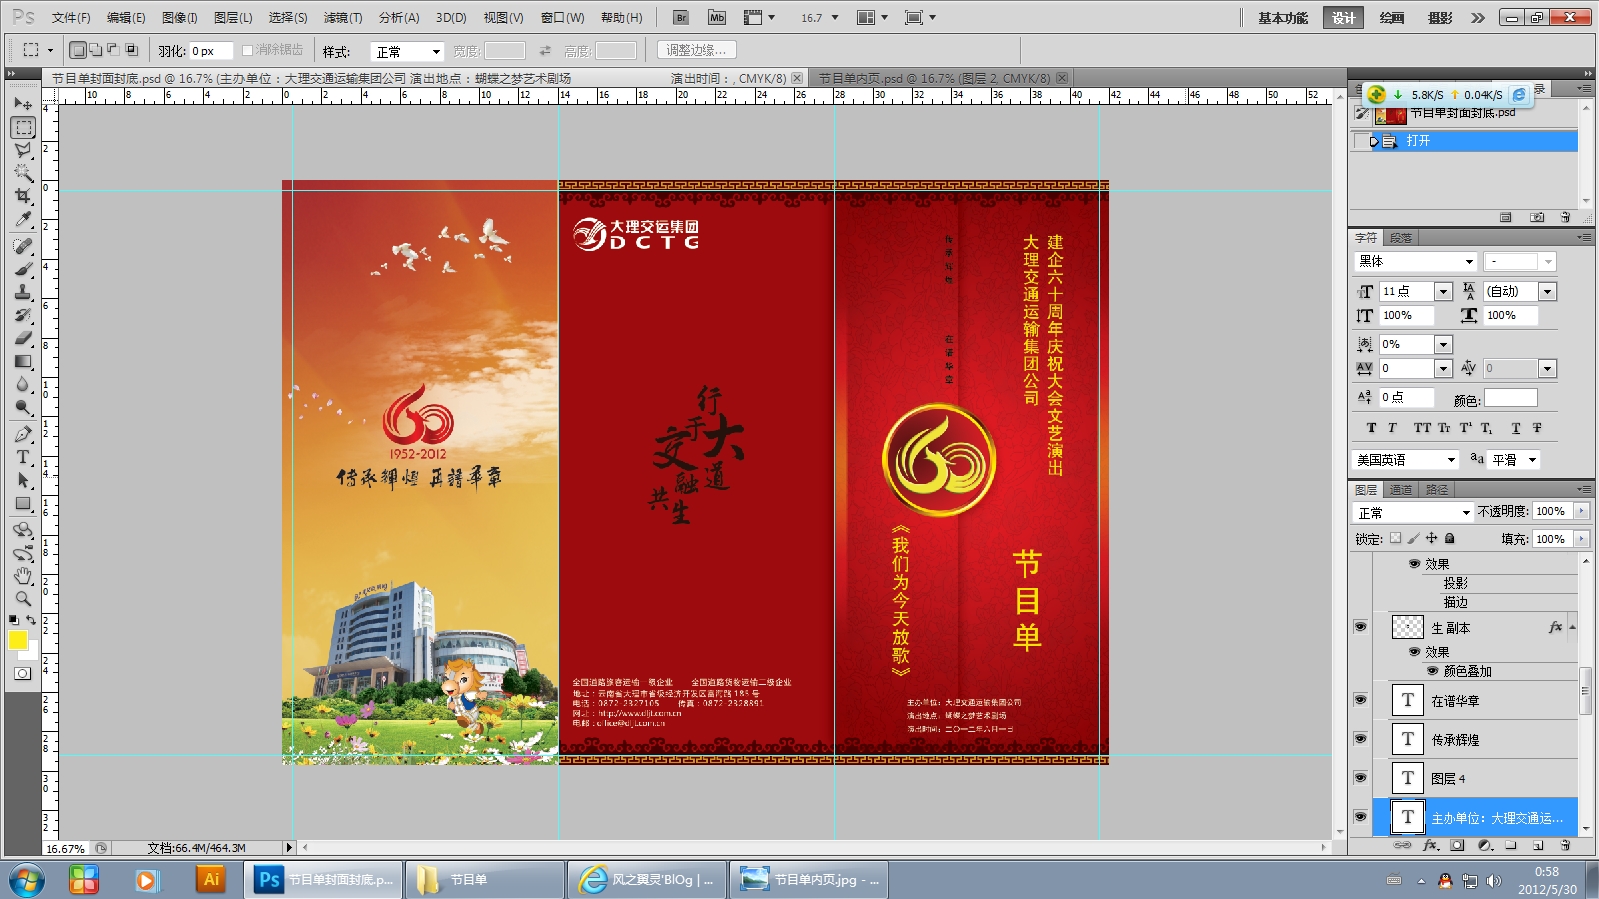This screenshot has width=1599, height=899.
Task: Select the 打开 history state
Action: tap(1464, 141)
